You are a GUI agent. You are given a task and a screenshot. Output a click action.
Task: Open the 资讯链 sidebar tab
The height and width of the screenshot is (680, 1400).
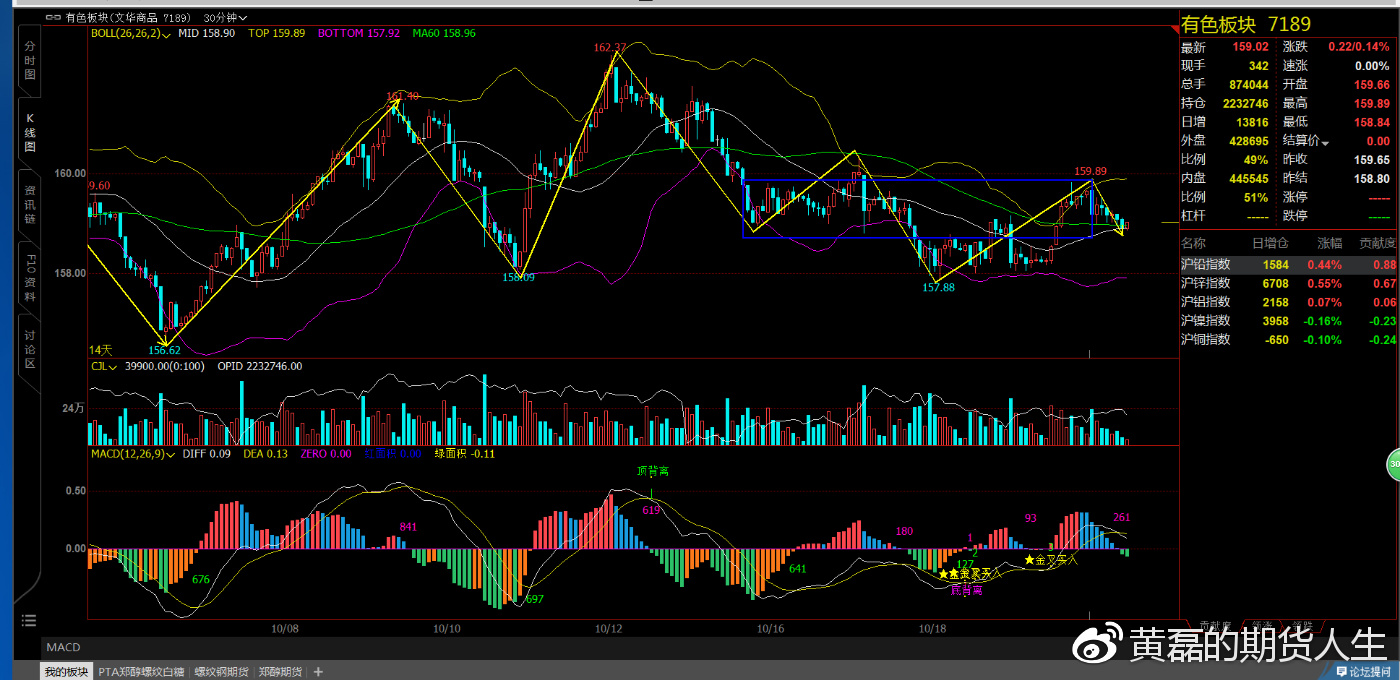coord(29,204)
